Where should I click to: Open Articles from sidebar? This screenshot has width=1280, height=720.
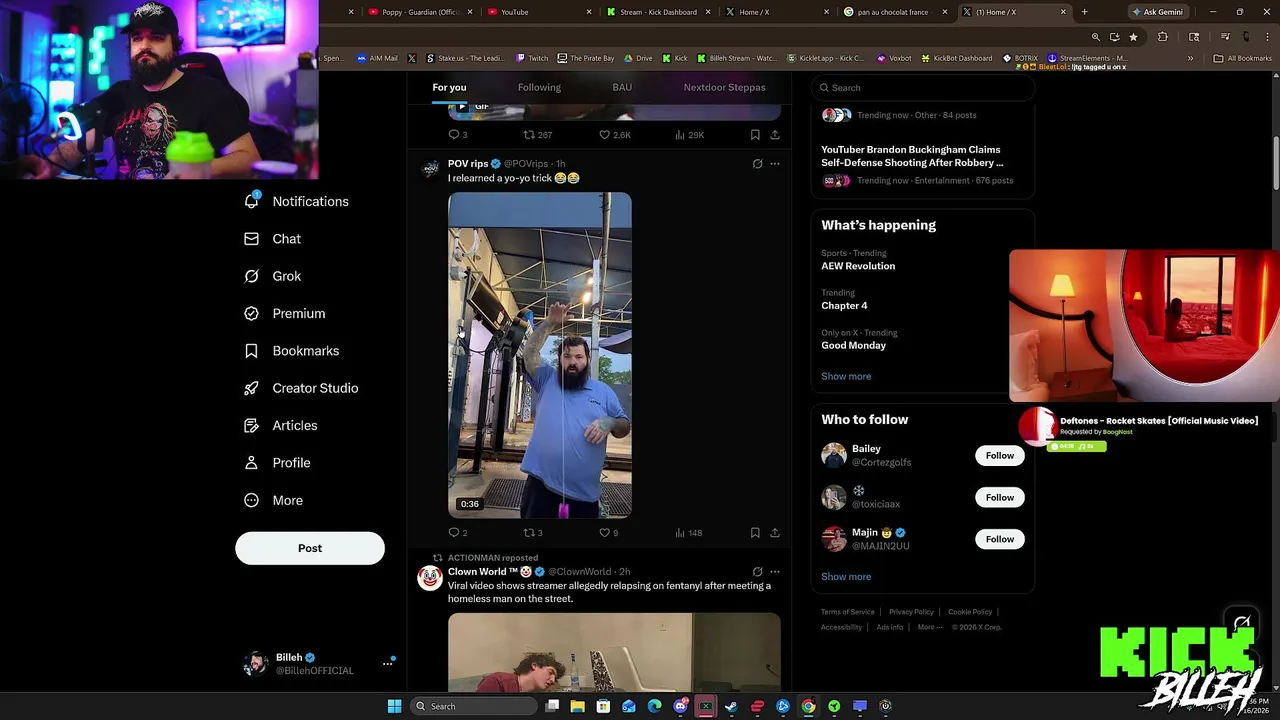[281, 425]
